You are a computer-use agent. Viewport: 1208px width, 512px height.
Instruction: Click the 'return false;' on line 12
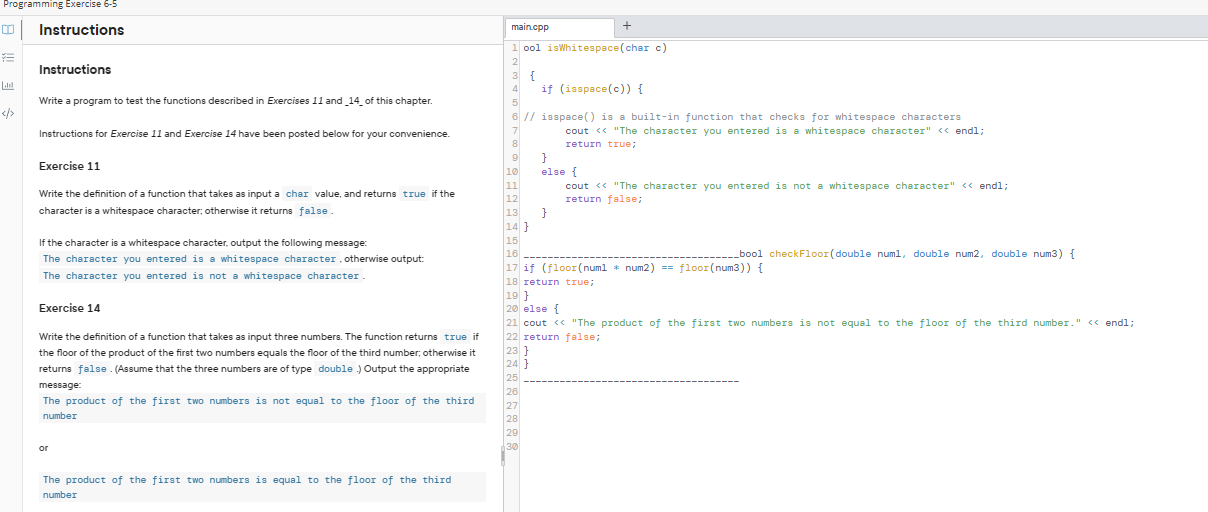[x=603, y=199]
